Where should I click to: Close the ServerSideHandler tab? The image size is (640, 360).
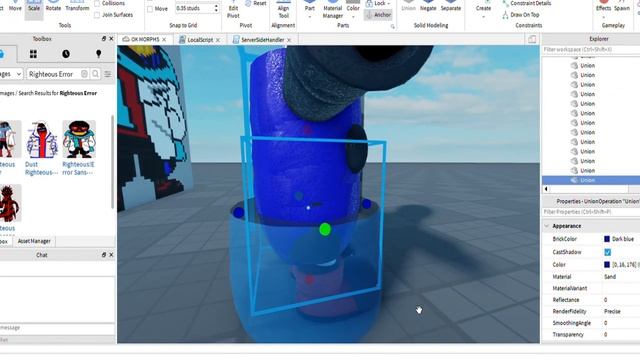[289, 40]
